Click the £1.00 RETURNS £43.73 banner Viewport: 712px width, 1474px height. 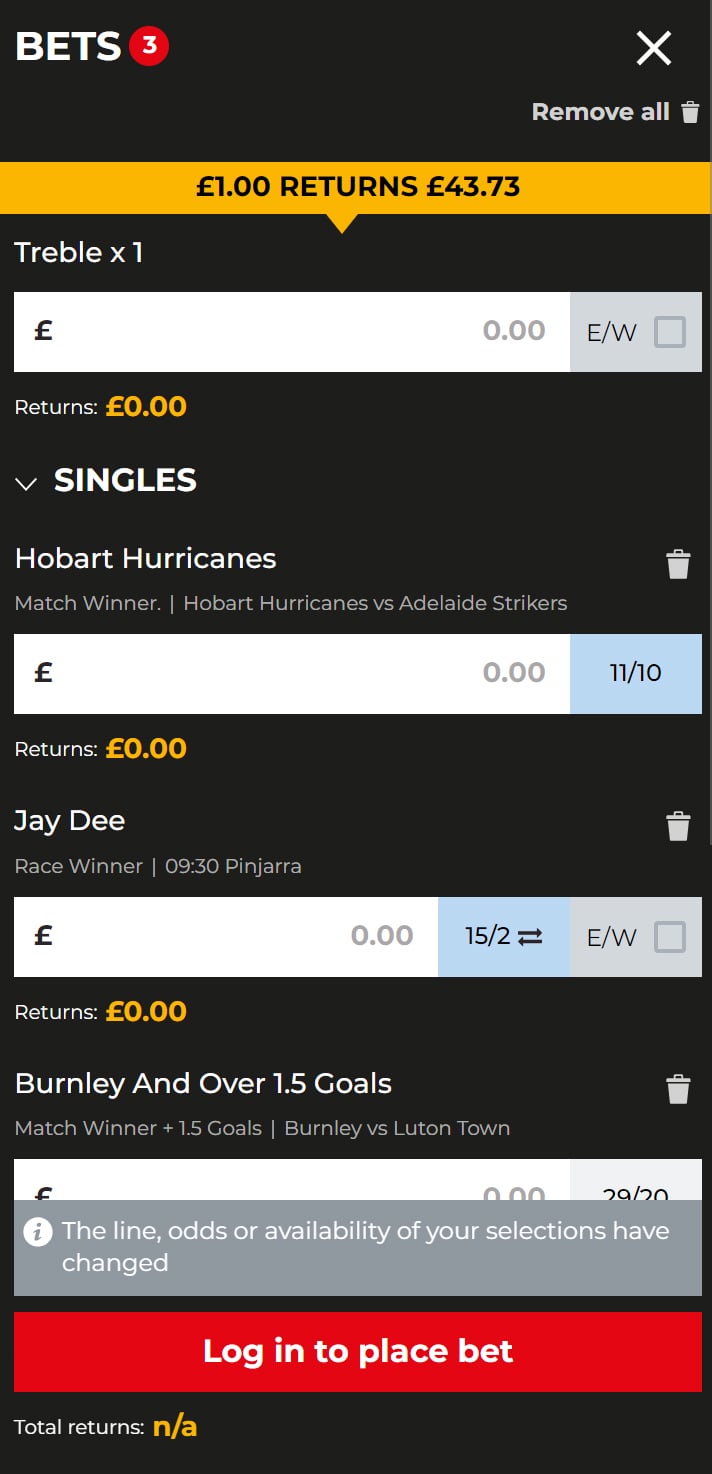[x=356, y=188]
